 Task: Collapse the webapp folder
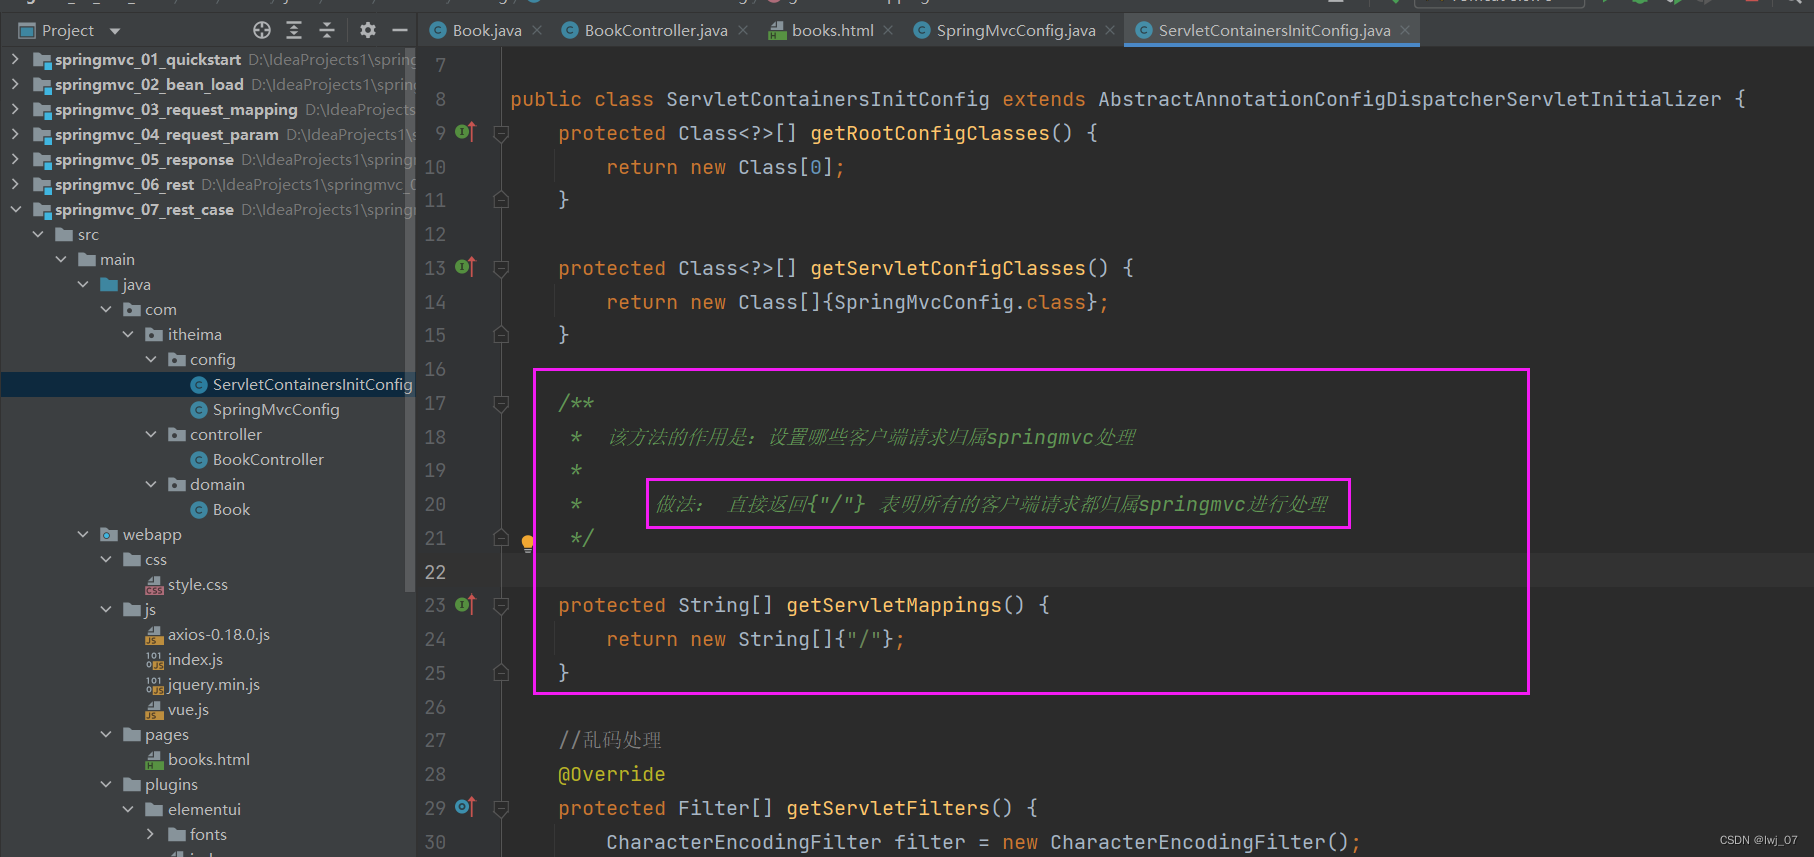tap(83, 535)
